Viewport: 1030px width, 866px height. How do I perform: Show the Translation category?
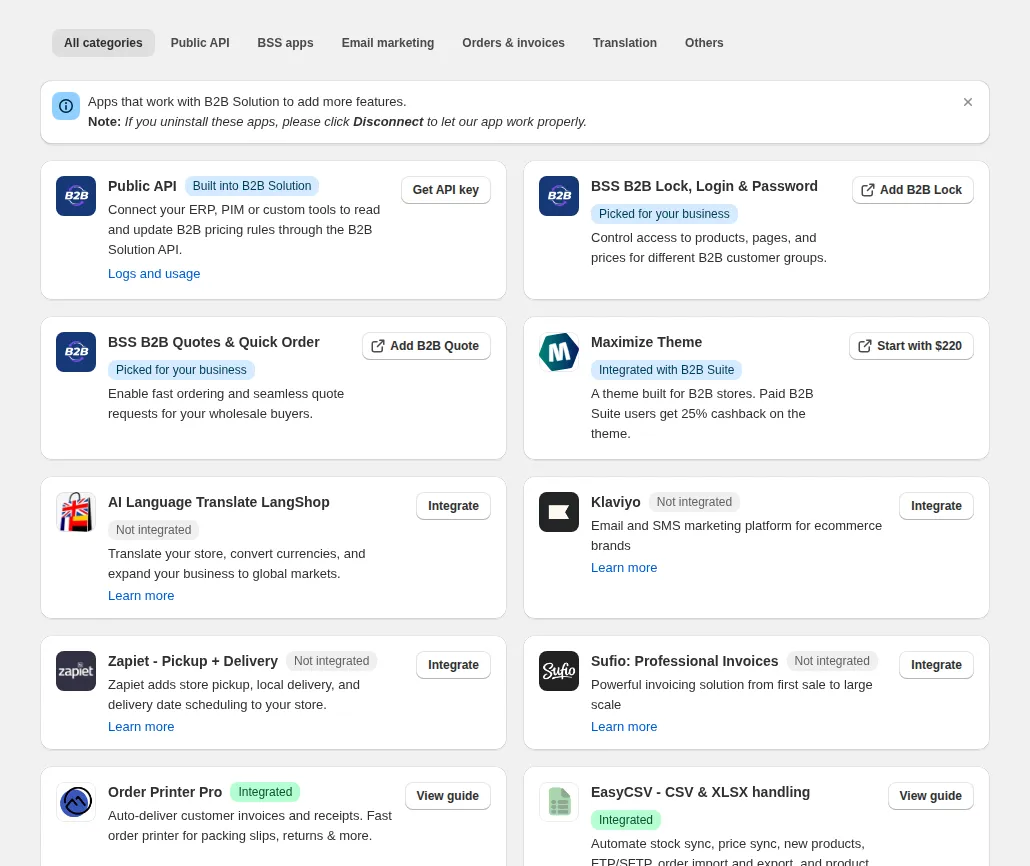(625, 43)
